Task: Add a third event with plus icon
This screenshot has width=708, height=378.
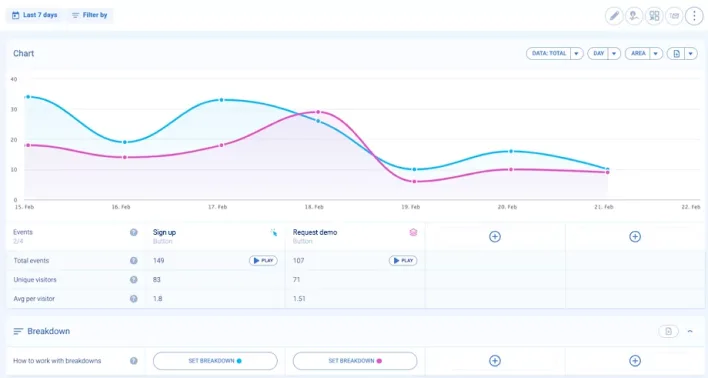Action: coord(495,237)
